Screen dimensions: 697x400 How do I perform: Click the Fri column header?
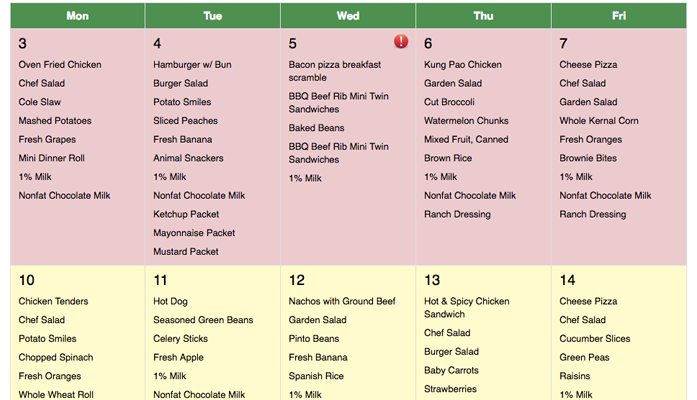click(619, 16)
